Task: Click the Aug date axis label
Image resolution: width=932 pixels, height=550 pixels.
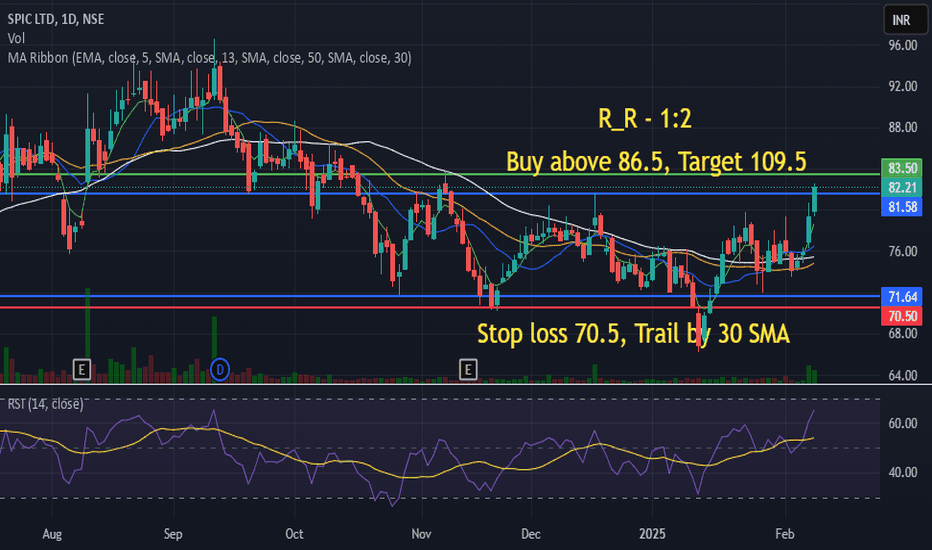Action: click(52, 534)
